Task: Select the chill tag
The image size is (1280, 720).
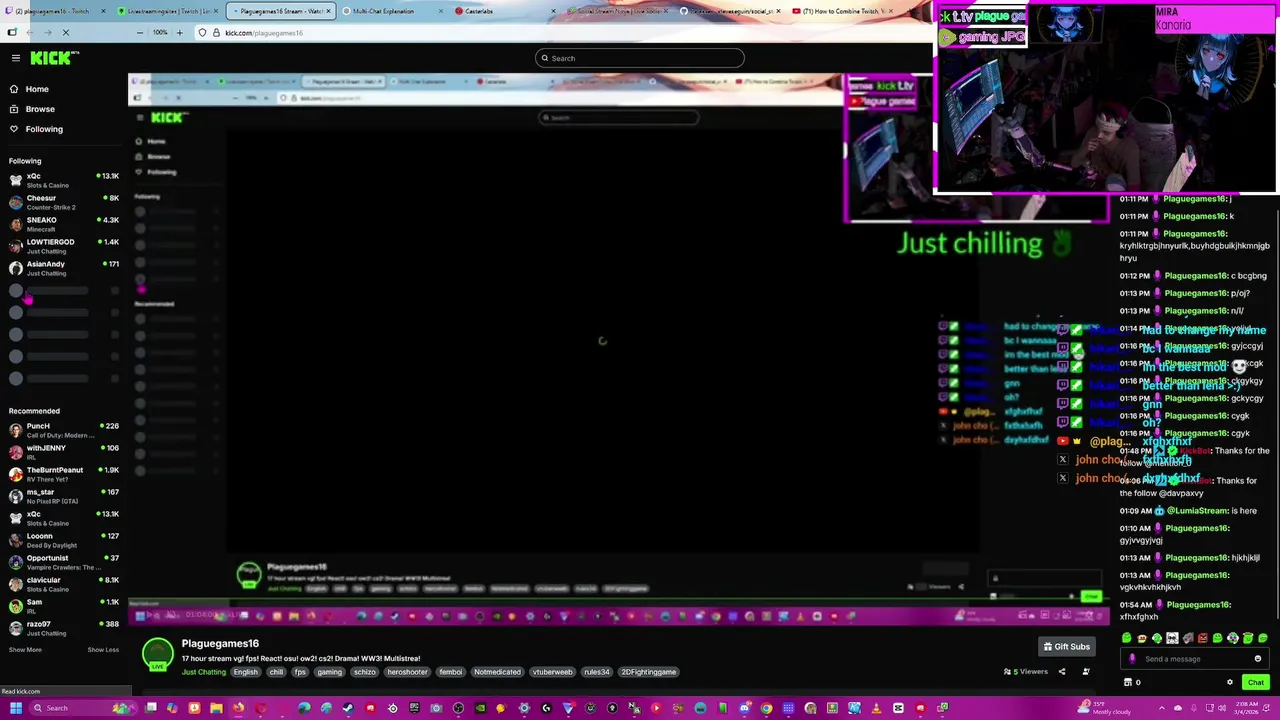Action: 277,672
